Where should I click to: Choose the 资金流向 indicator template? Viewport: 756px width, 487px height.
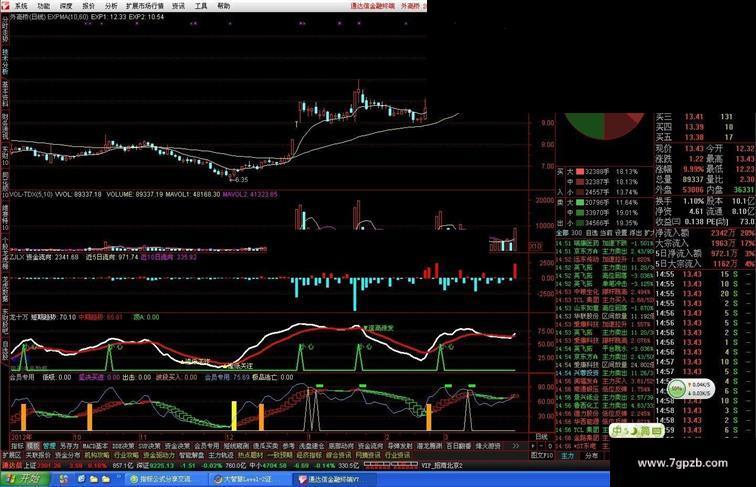point(370,446)
